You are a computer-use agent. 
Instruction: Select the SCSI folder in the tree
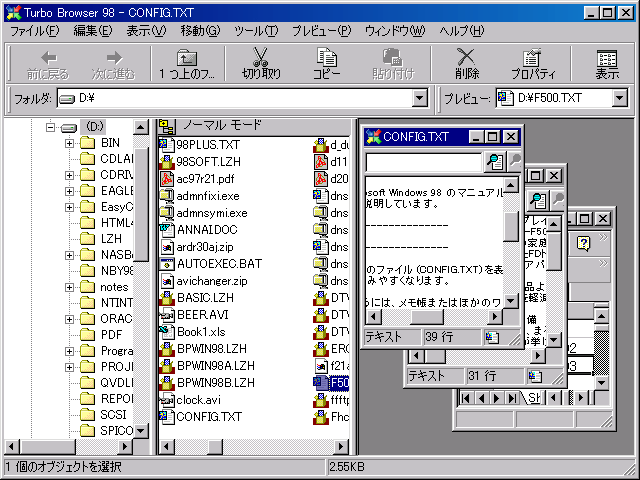(x=113, y=415)
